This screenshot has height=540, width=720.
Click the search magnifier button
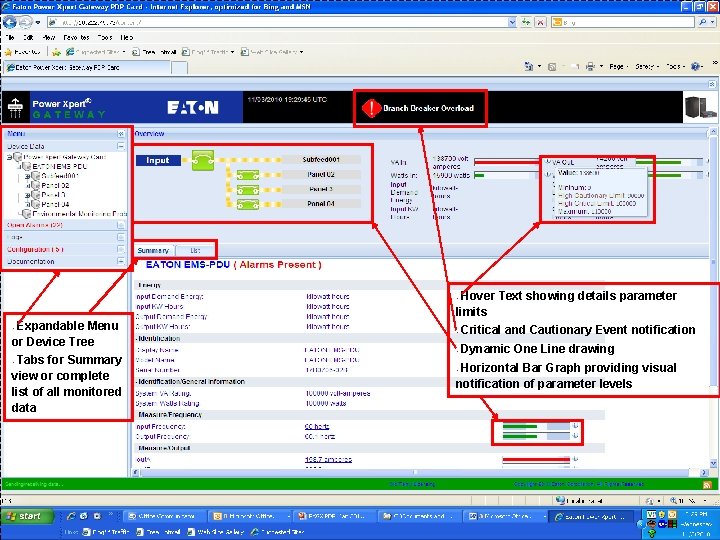click(703, 22)
